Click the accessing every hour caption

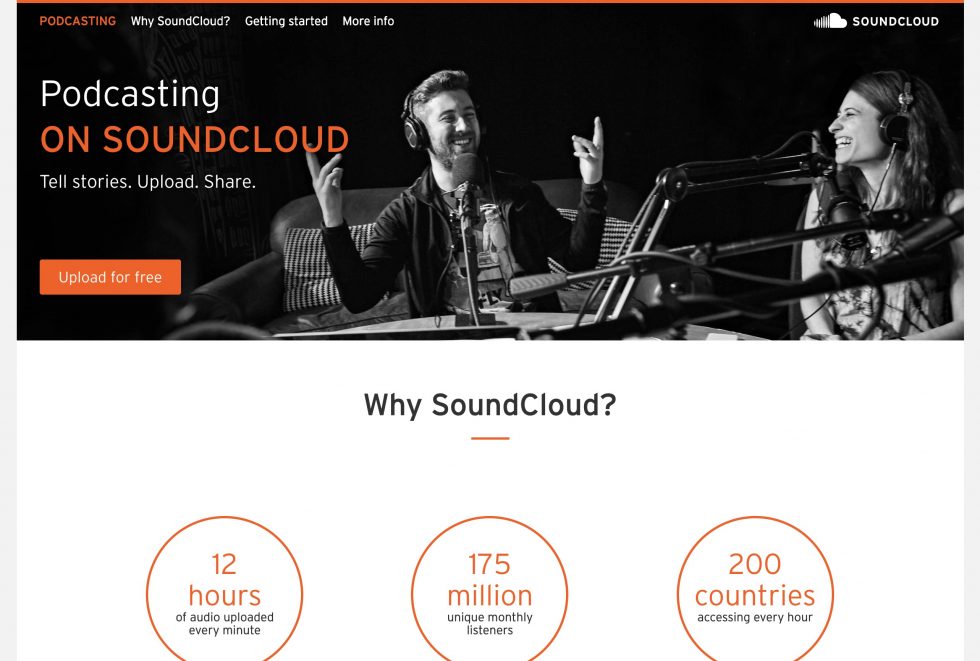point(755,617)
